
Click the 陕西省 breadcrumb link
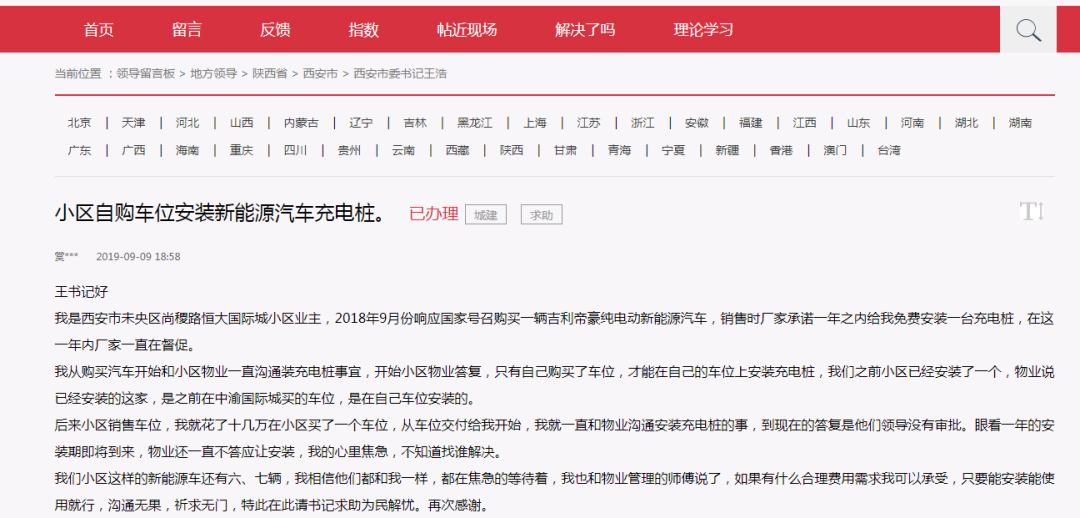[x=269, y=73]
